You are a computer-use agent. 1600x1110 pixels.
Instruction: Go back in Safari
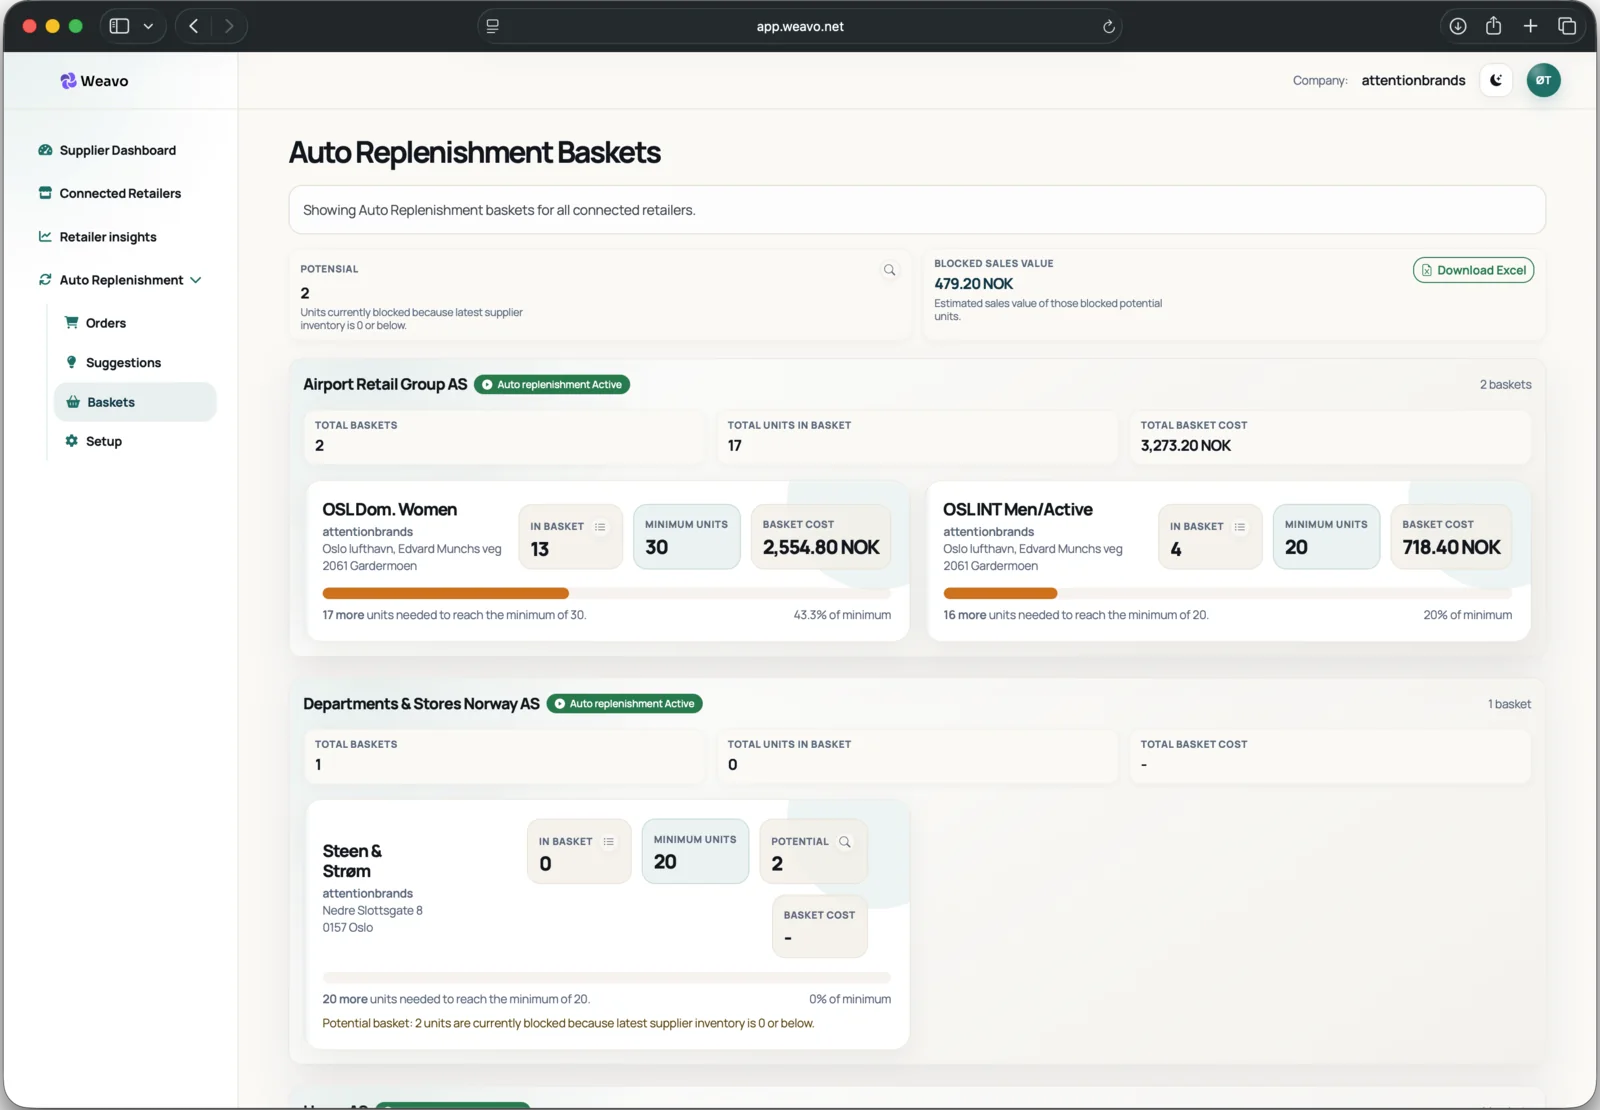pos(194,26)
